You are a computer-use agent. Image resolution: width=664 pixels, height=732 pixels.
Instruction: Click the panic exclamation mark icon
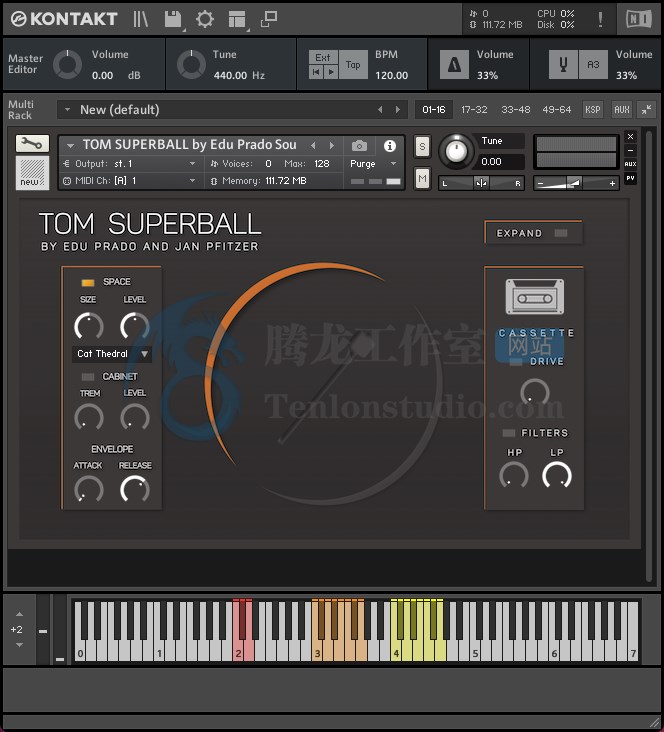[600, 19]
